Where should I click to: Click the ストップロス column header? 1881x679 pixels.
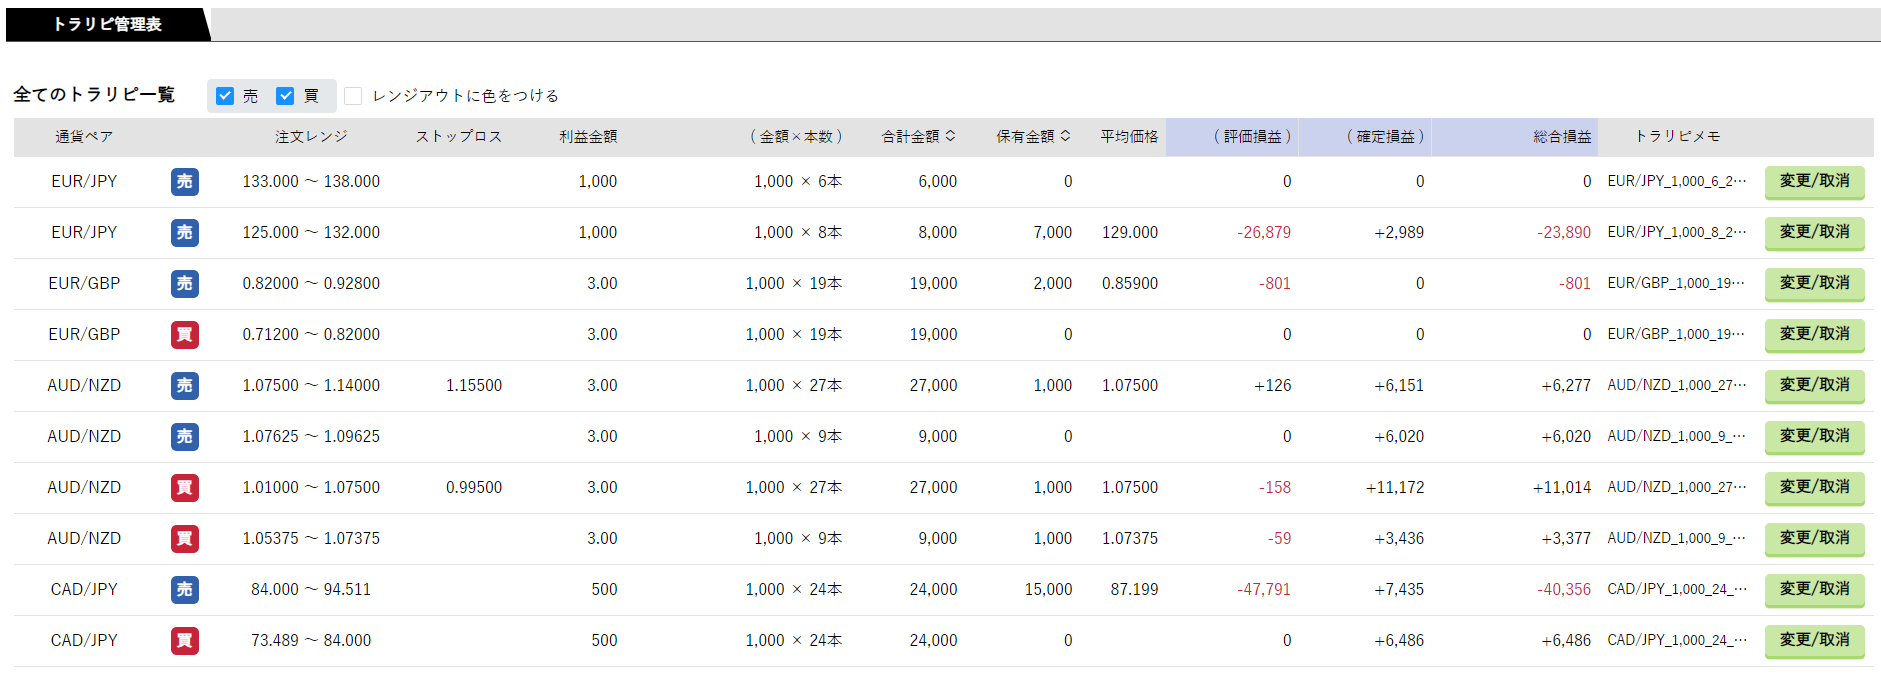click(x=459, y=137)
